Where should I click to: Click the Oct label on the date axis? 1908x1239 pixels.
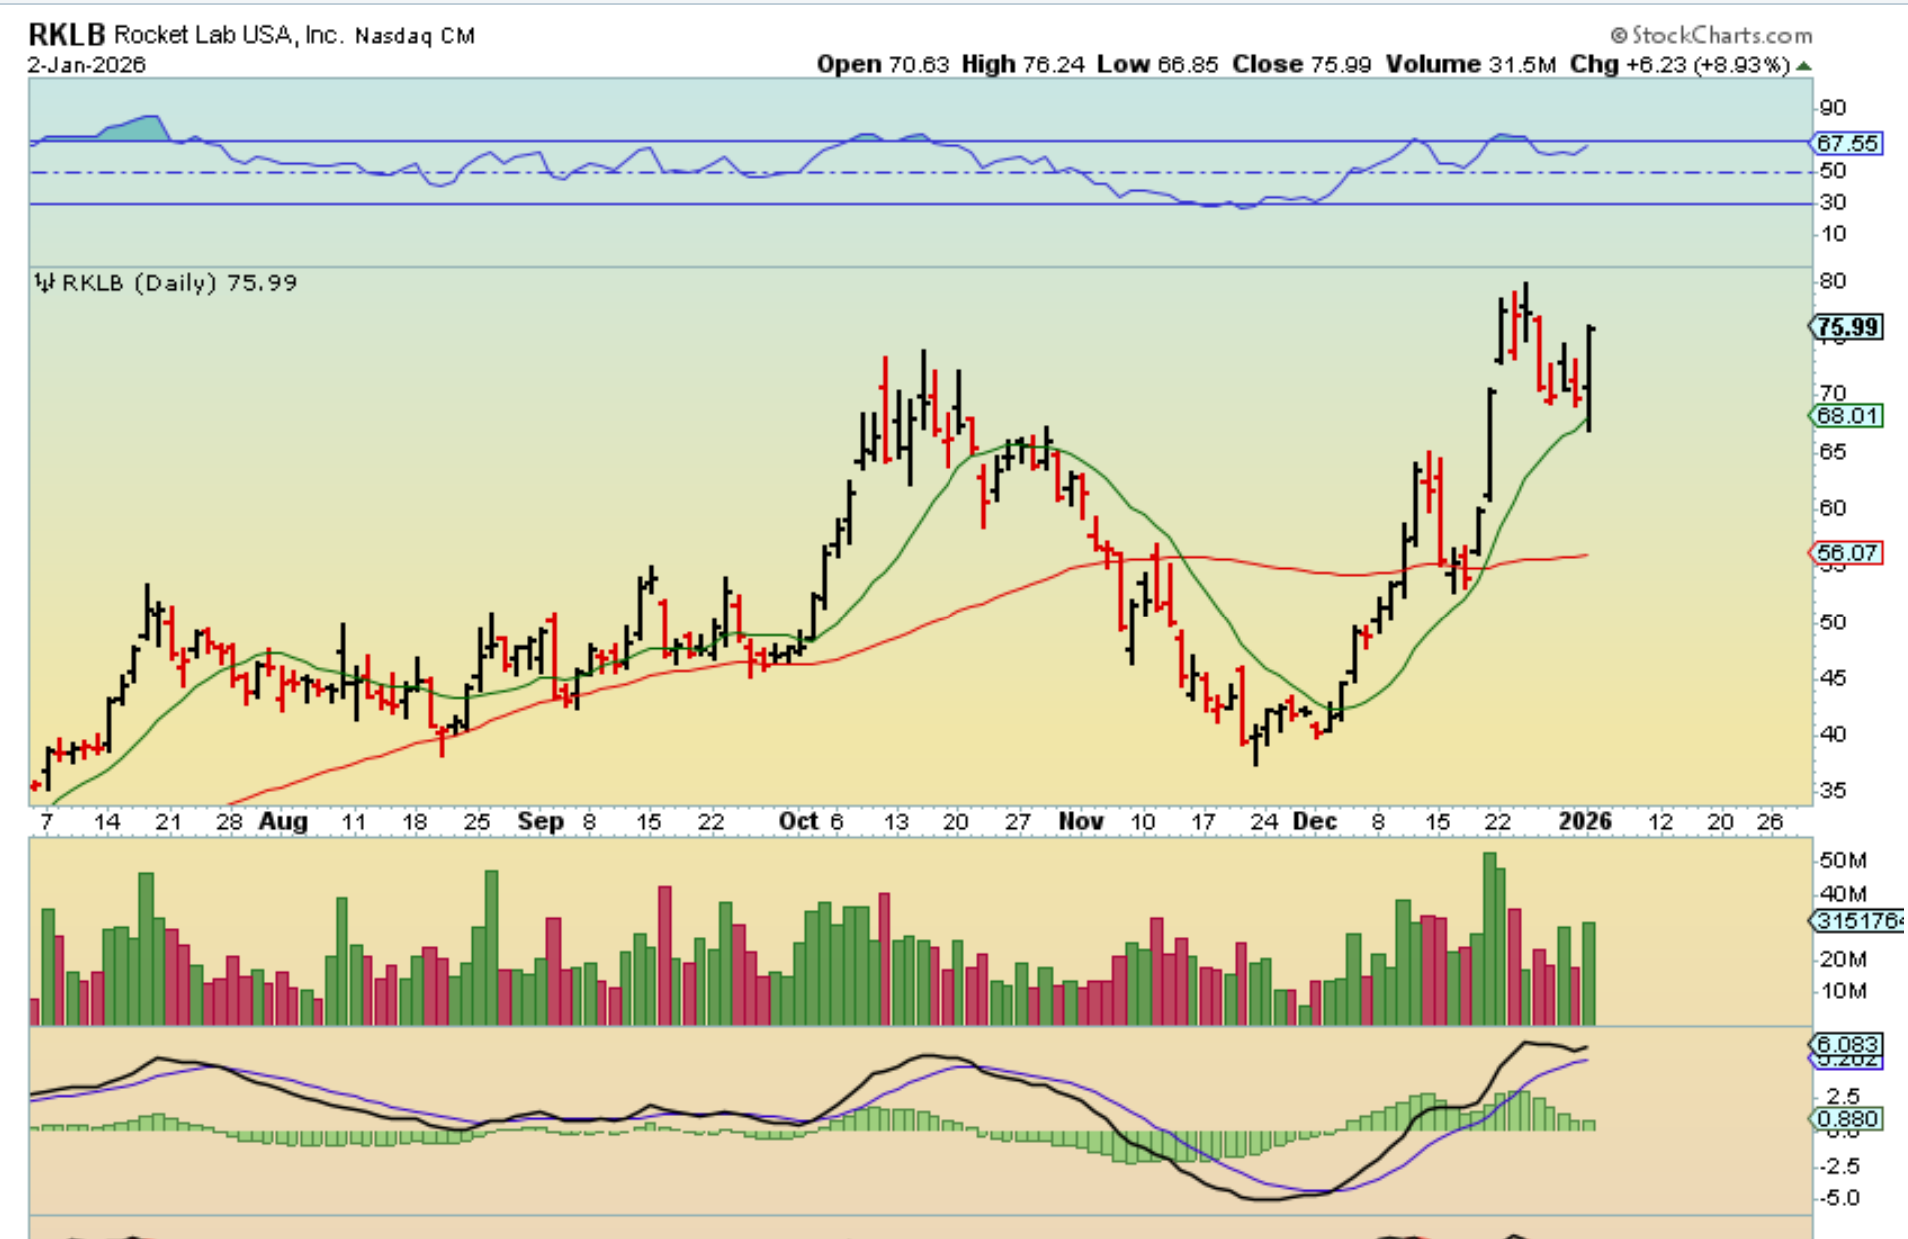point(799,822)
